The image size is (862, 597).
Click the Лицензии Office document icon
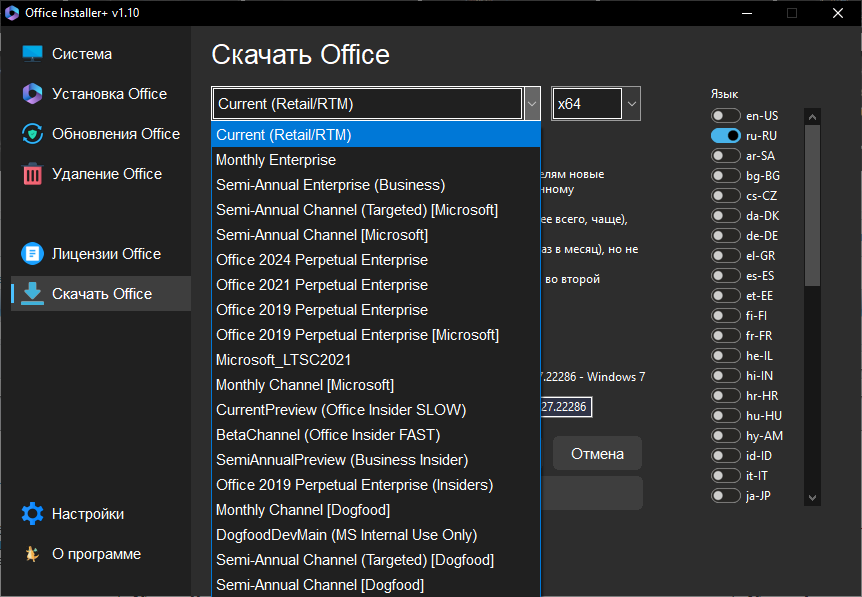click(x=33, y=254)
